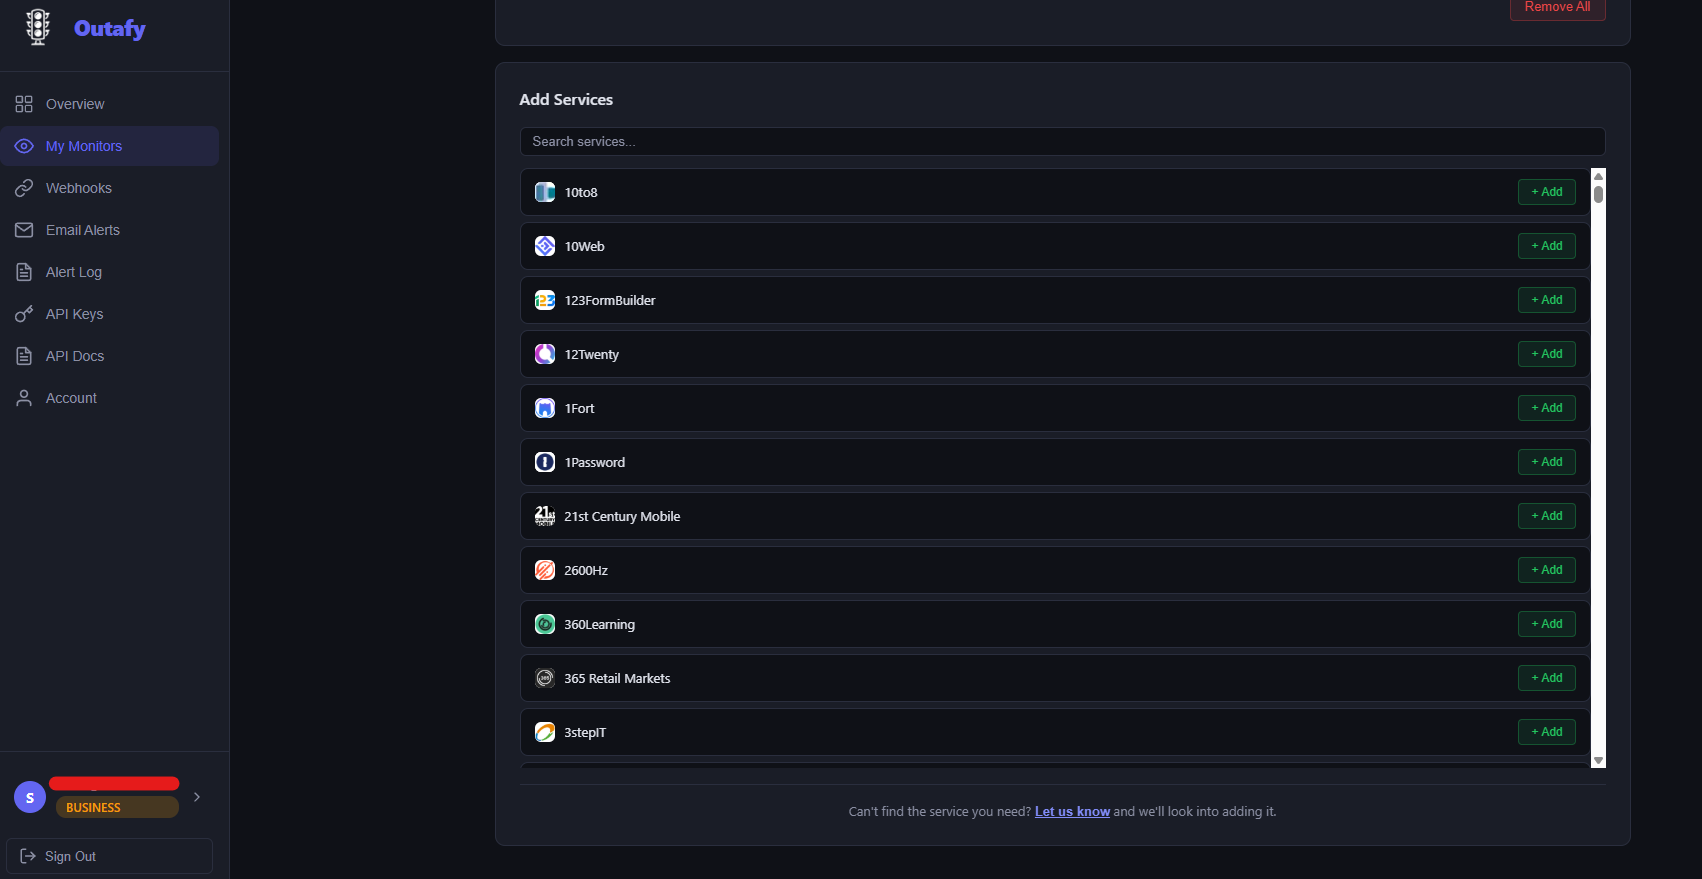Click the 3stepIT service logo

[x=545, y=732]
